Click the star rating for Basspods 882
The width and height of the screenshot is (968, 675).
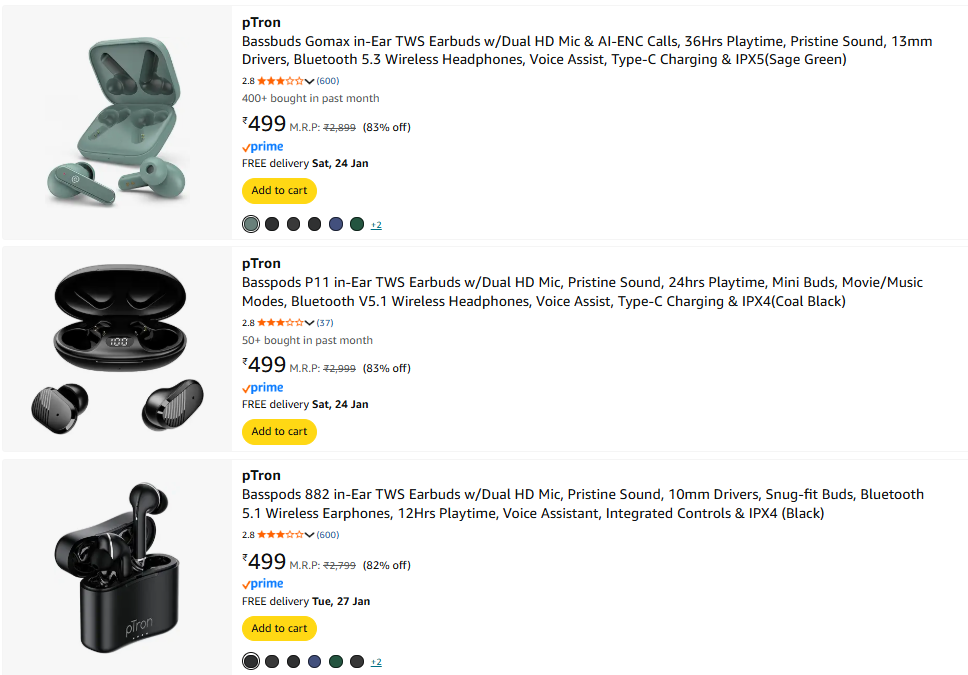coord(280,535)
